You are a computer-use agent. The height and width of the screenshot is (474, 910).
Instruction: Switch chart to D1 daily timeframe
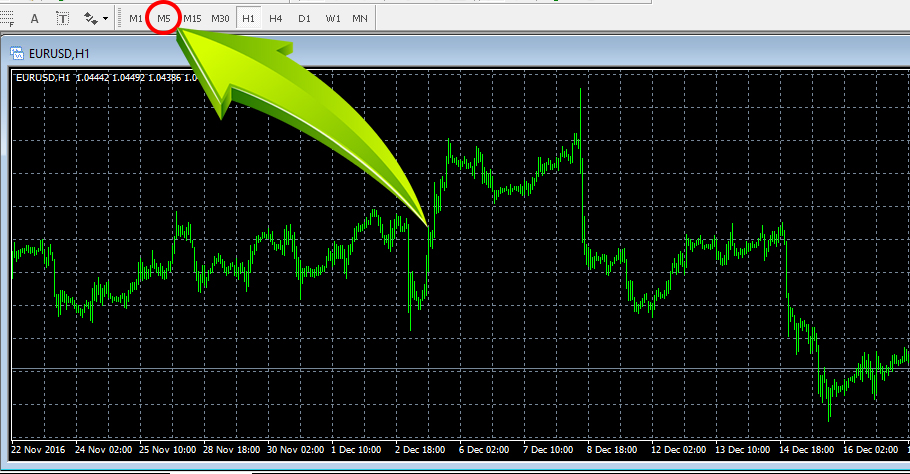click(x=304, y=19)
